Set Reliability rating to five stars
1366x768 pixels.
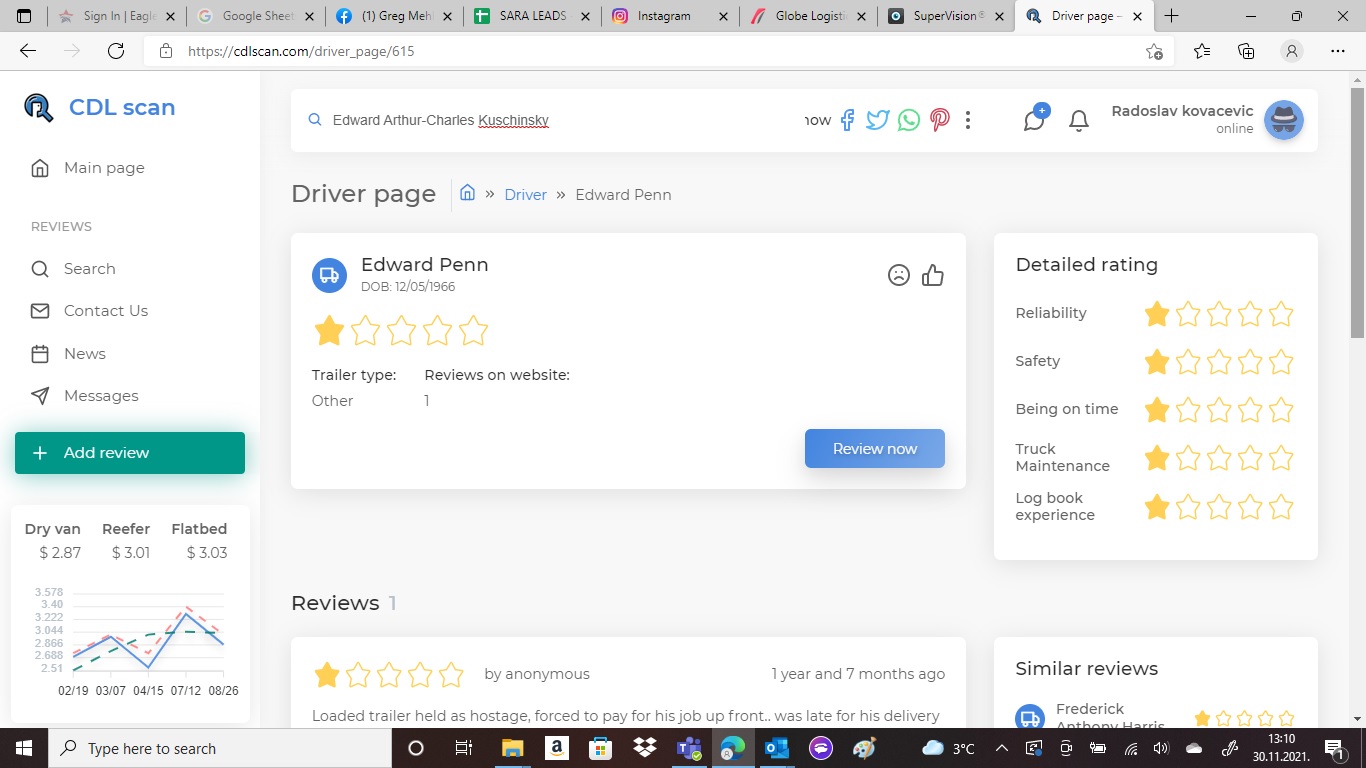(1281, 314)
